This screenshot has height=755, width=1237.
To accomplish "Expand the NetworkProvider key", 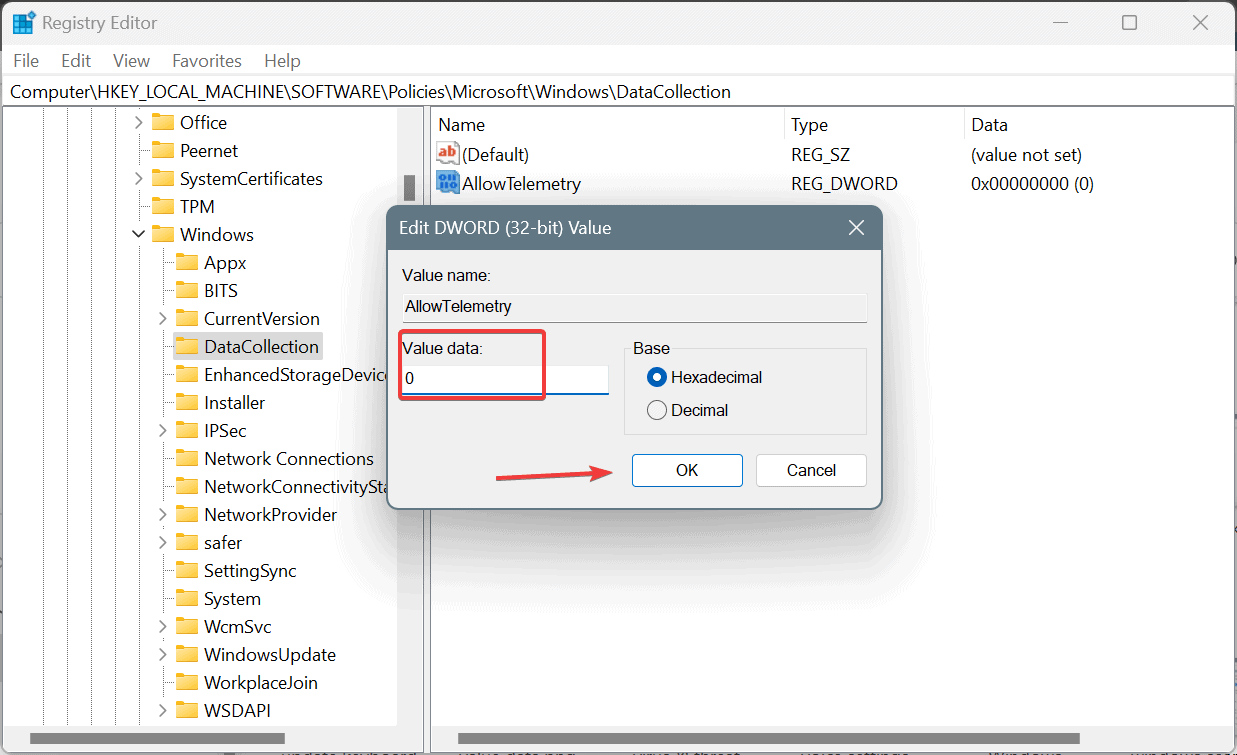I will click(162, 514).
